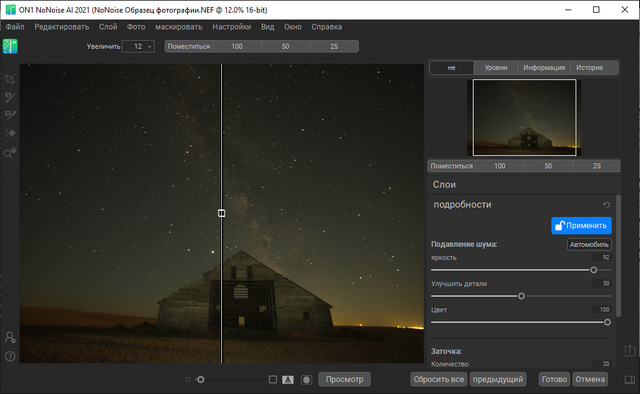640x394 pixels.
Task: Pick the eraser/retouch tool icon
Action: coord(10,134)
